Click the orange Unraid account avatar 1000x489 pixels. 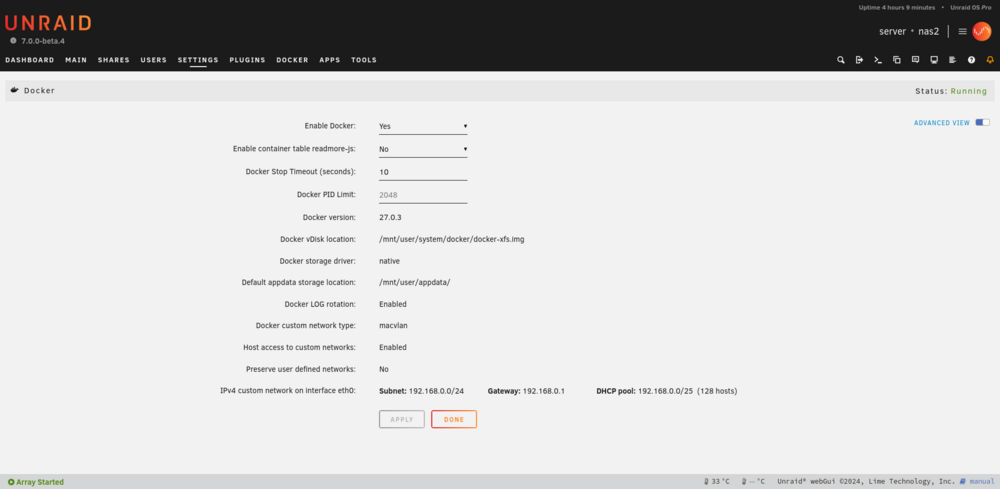tap(982, 31)
